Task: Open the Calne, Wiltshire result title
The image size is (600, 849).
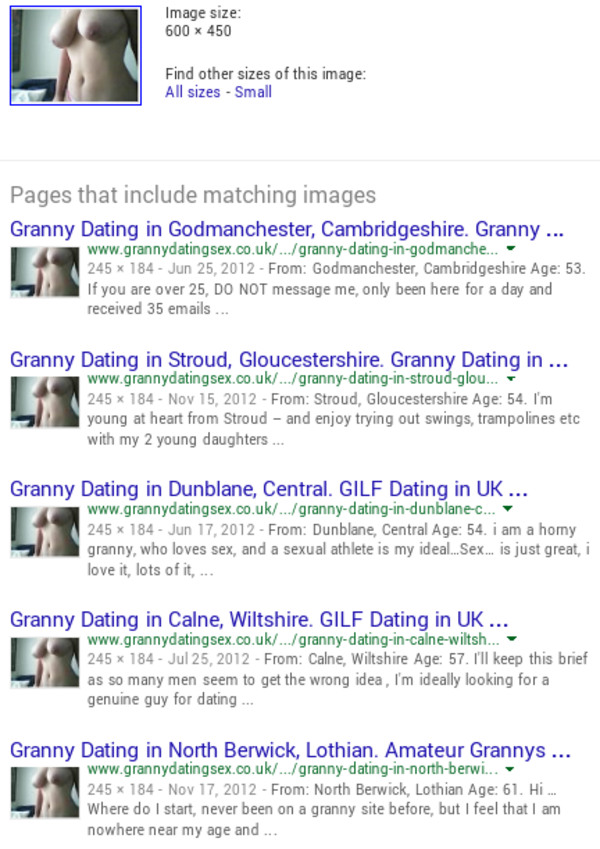Action: tap(259, 619)
